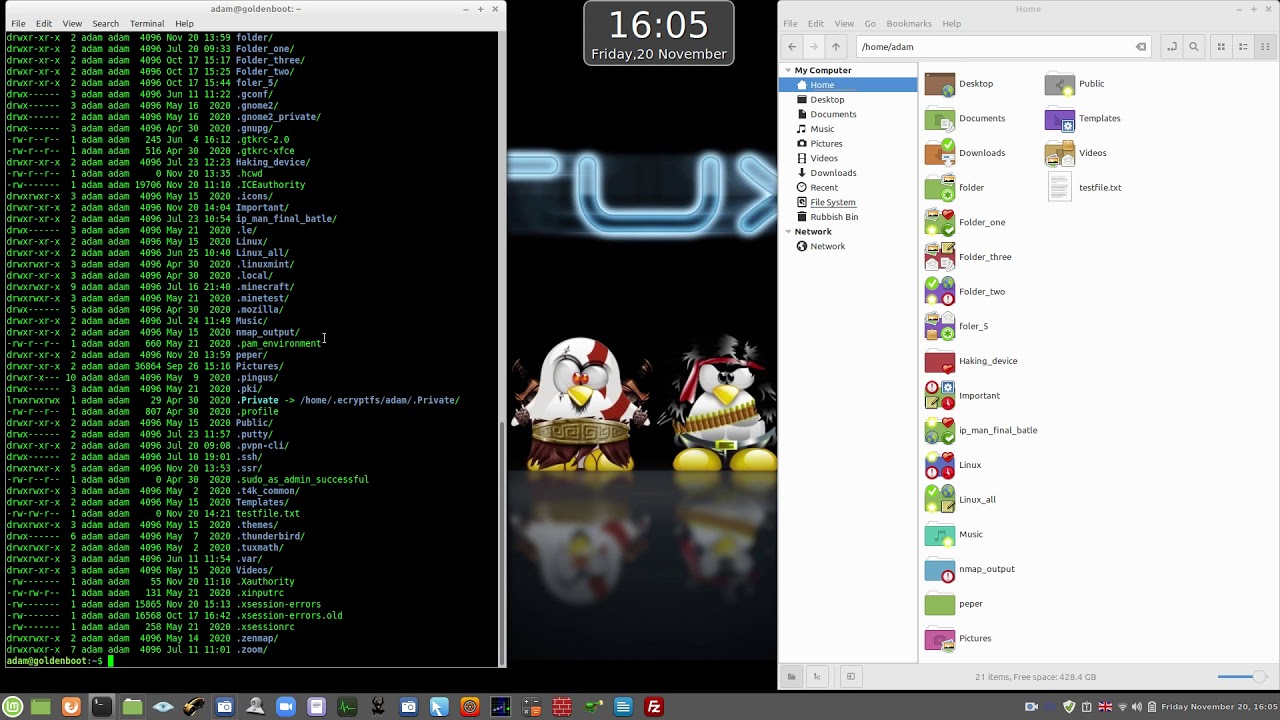This screenshot has width=1280, height=720.
Task: Select the Templates folder icon
Action: tap(1060, 118)
